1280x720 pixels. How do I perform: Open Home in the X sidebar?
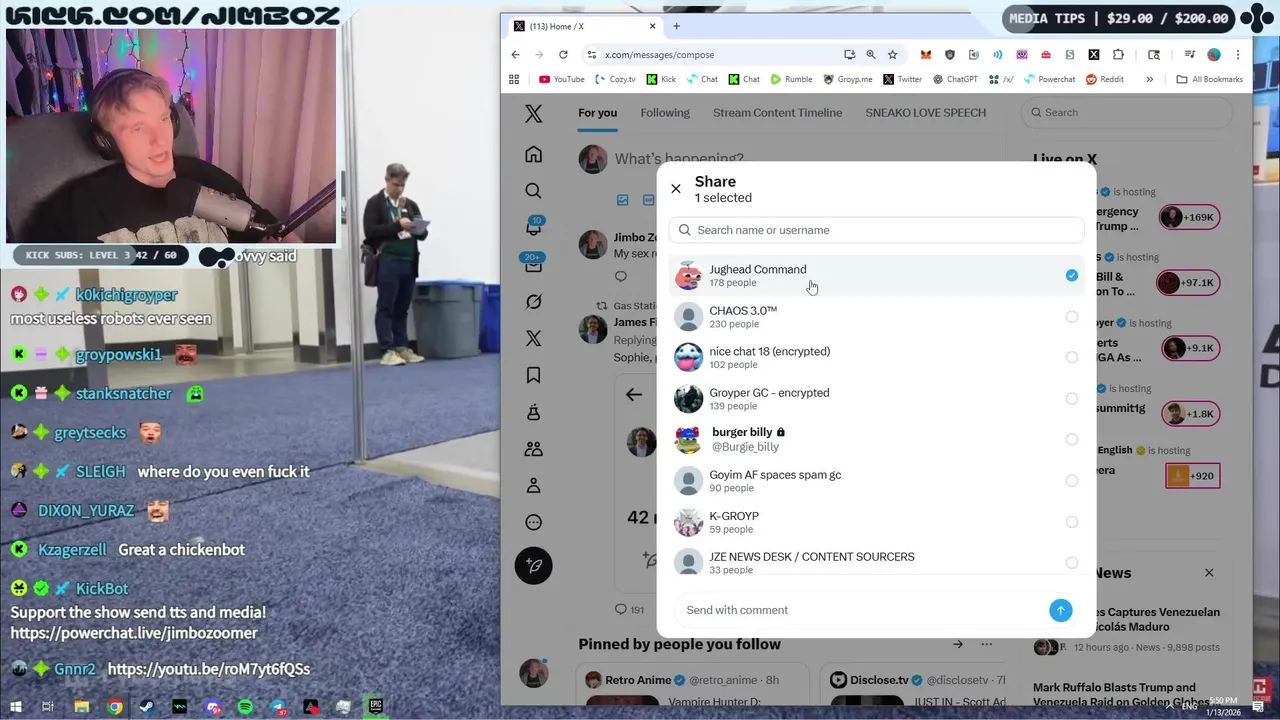[533, 155]
